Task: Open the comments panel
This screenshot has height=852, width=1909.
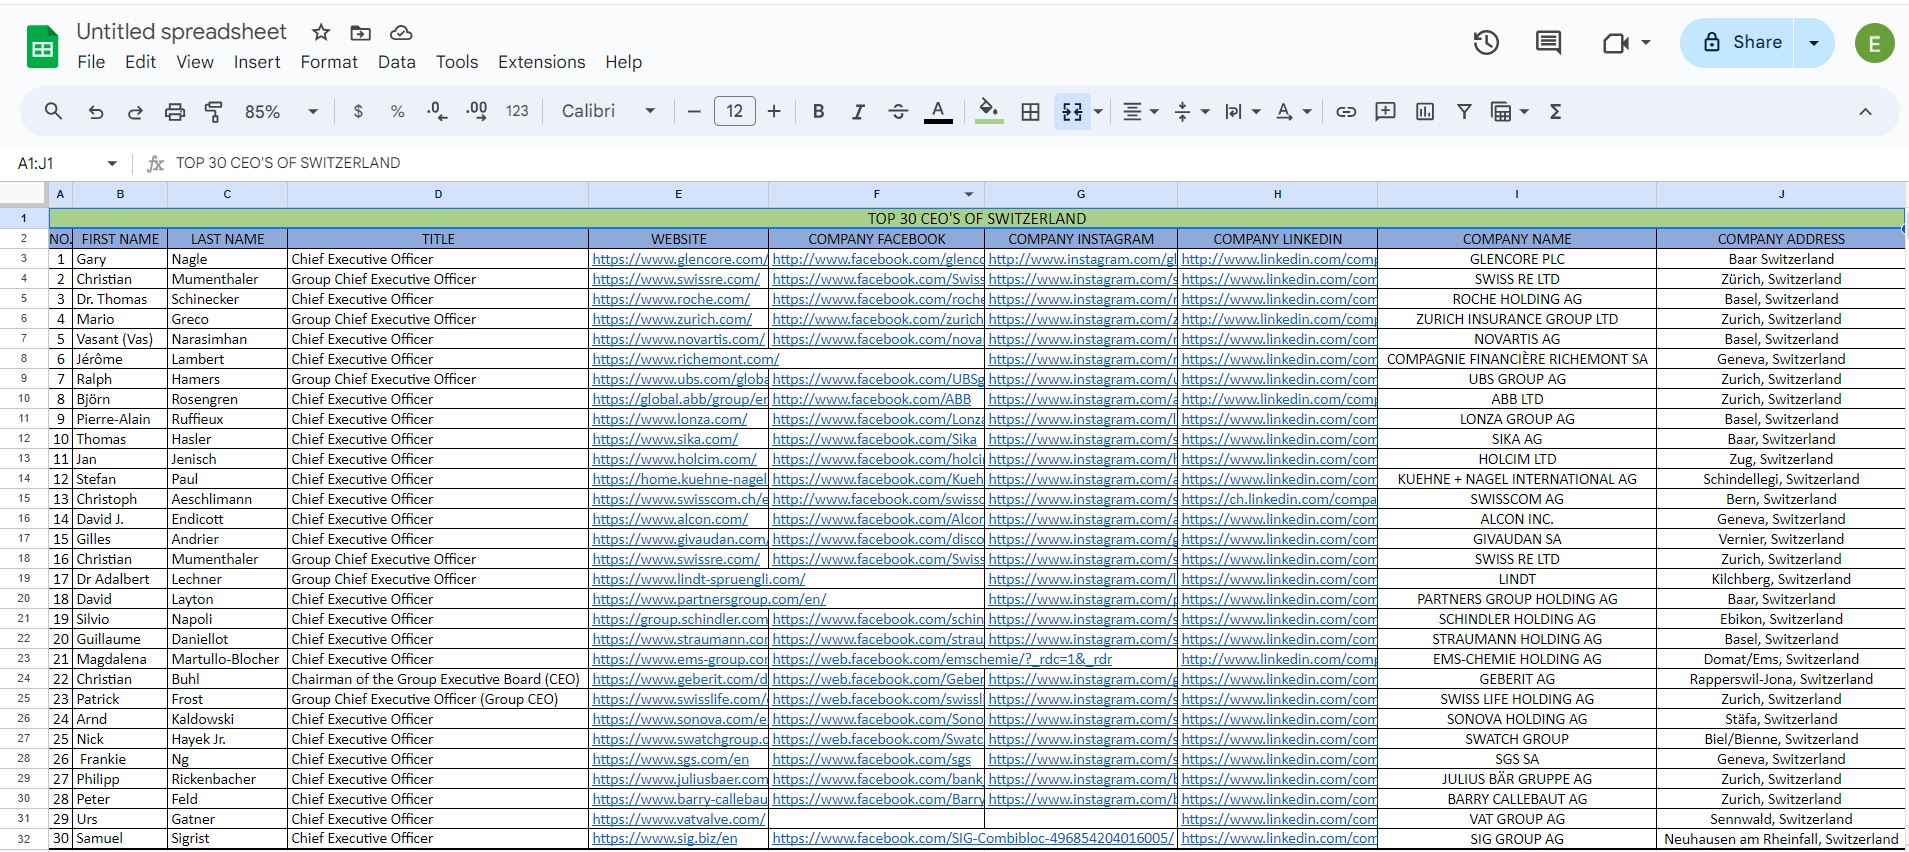Action: (1548, 42)
